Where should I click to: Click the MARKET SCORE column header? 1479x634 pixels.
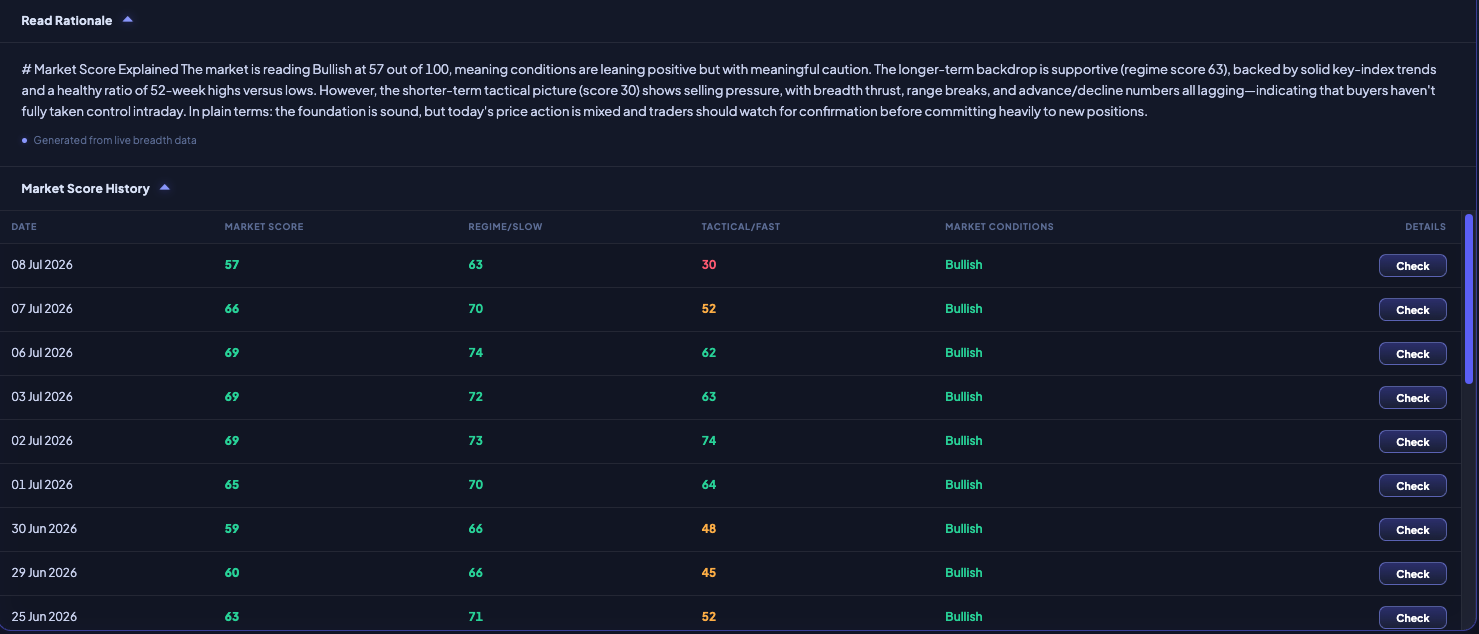(x=264, y=227)
